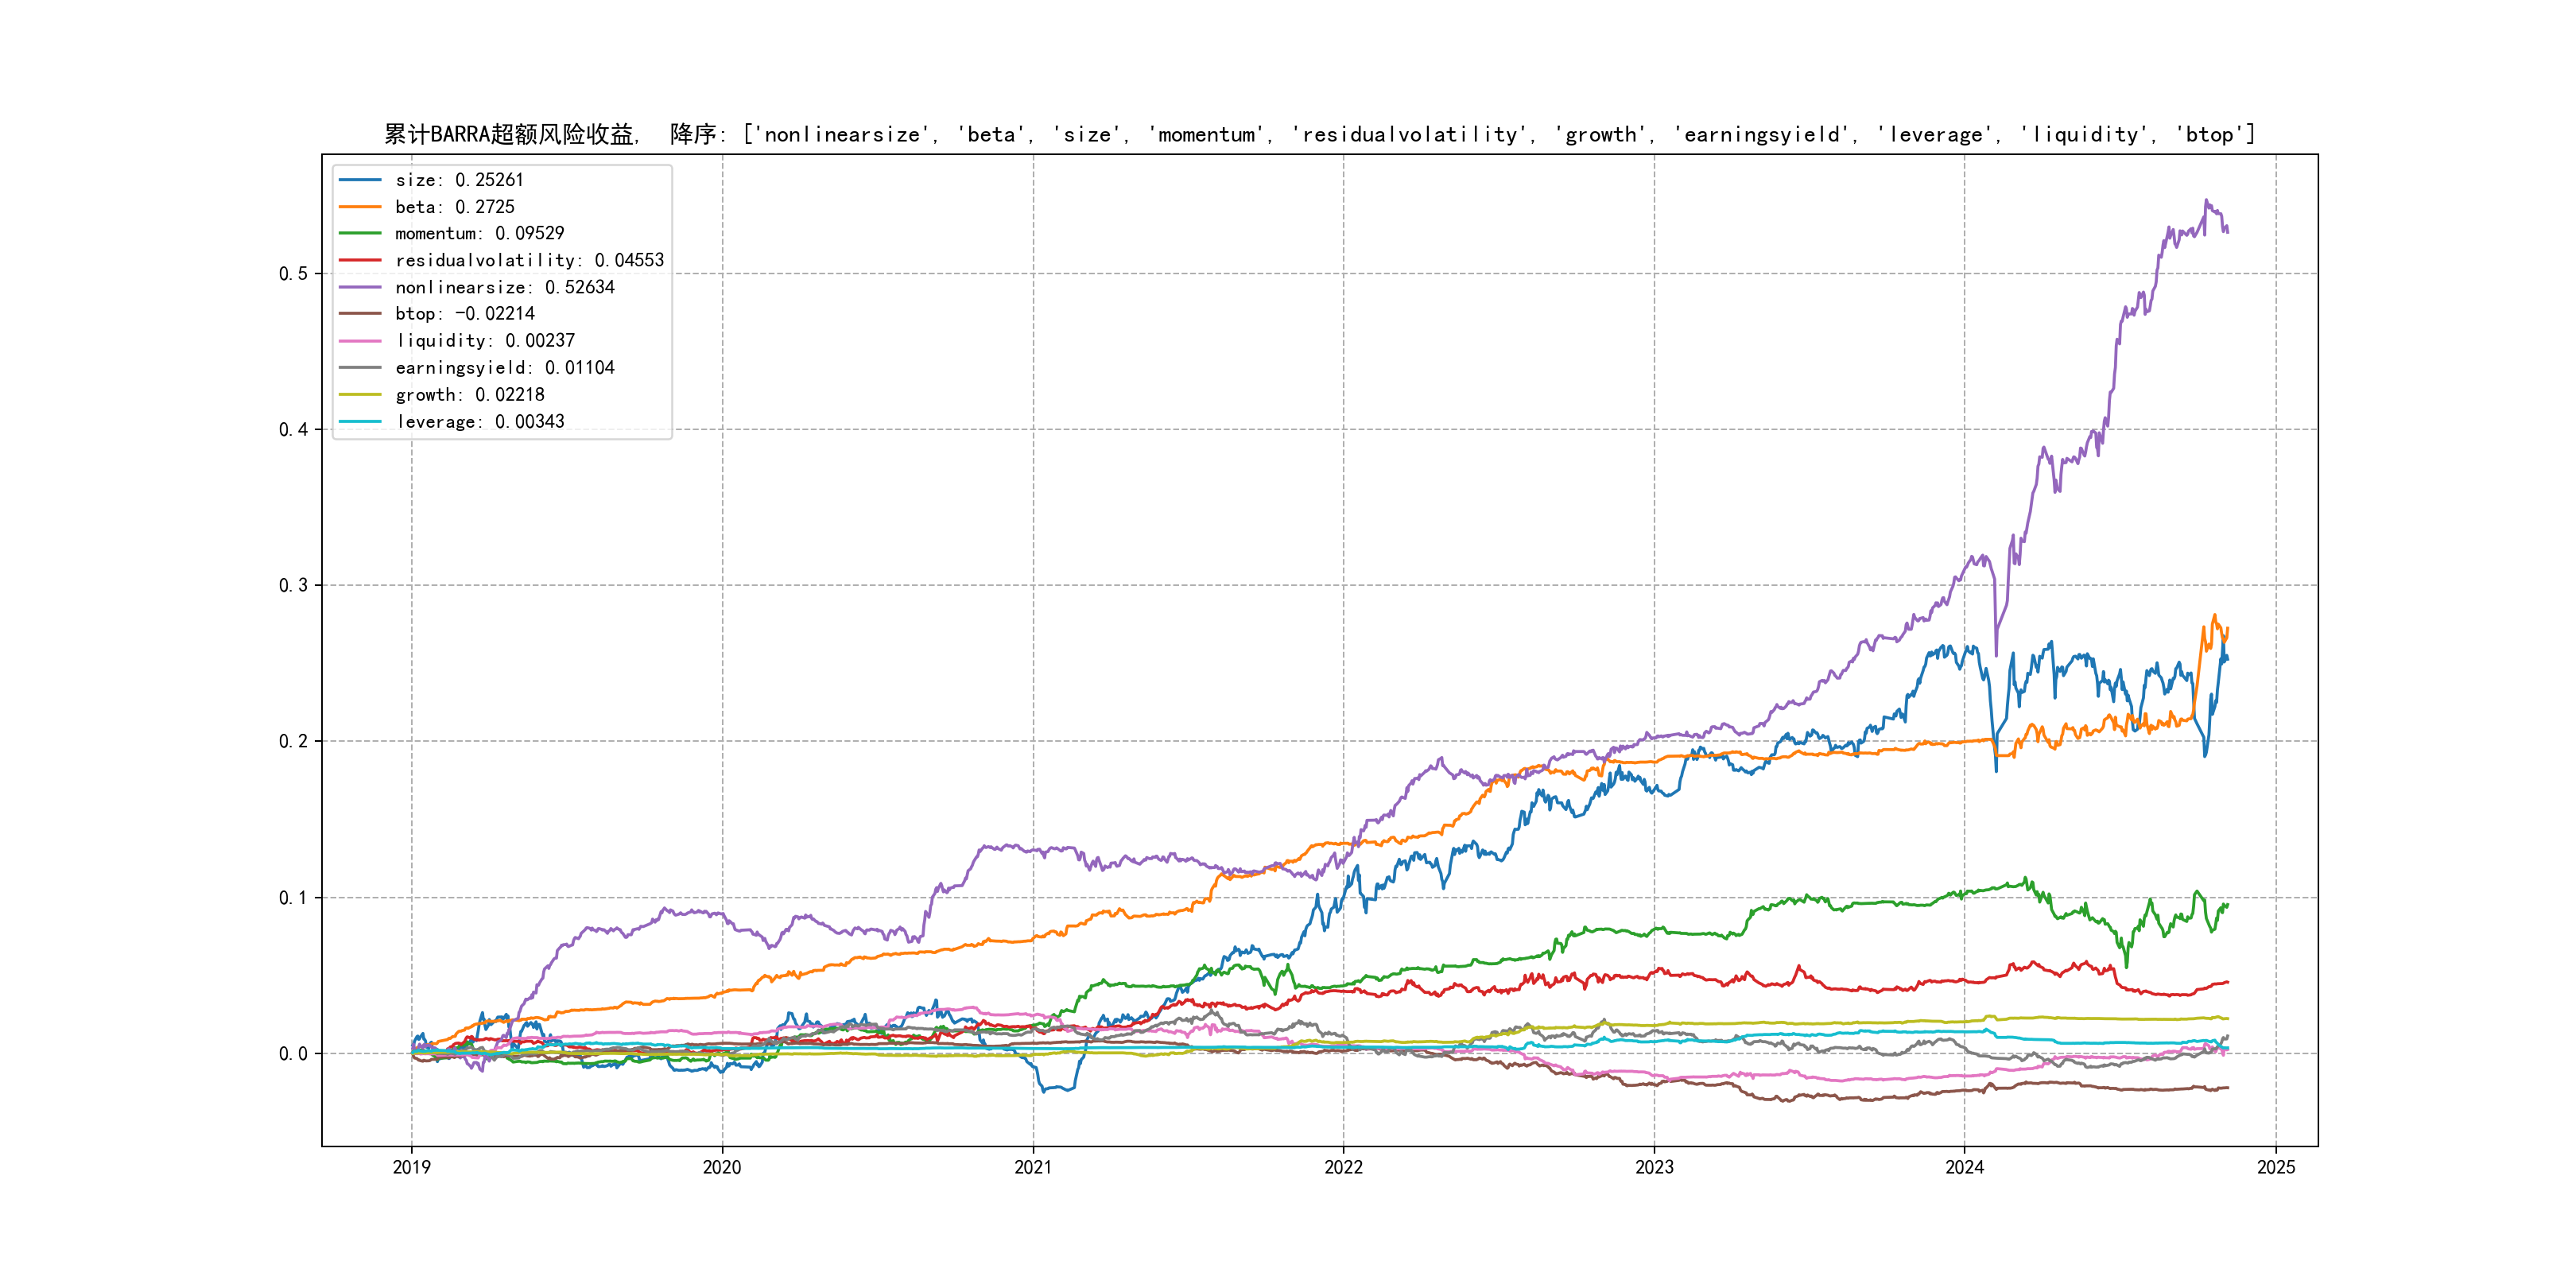Click the 0.0 y-axis tick label
The image size is (2576, 1288).
(x=293, y=1054)
